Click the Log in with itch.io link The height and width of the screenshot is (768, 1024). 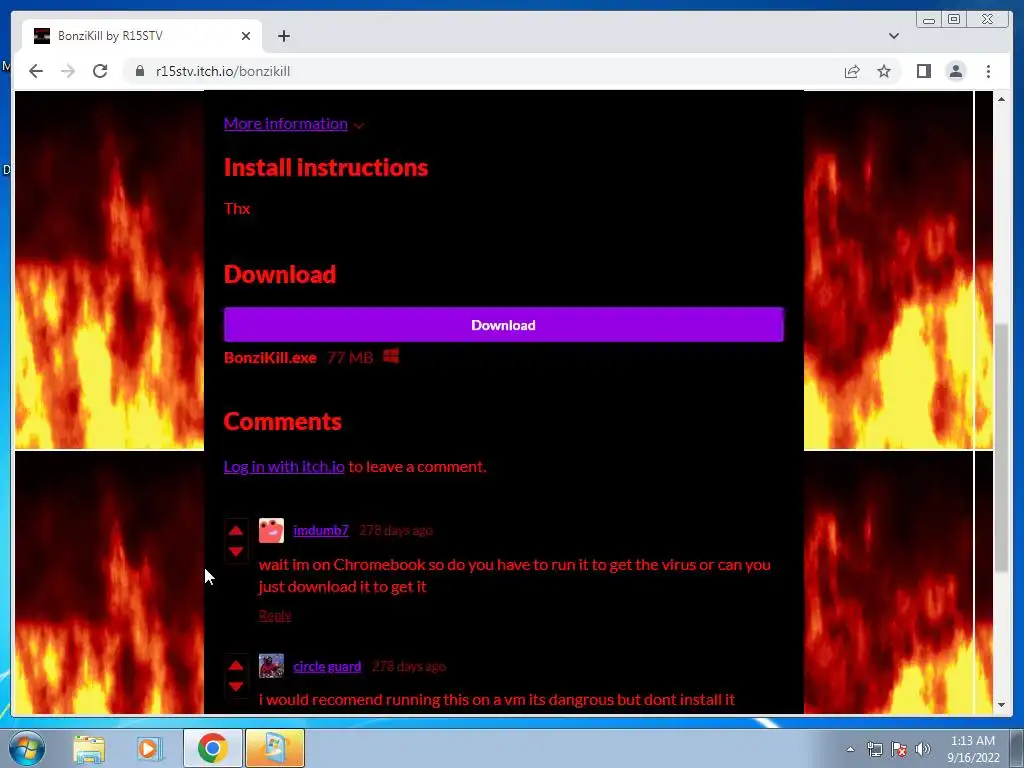(284, 466)
